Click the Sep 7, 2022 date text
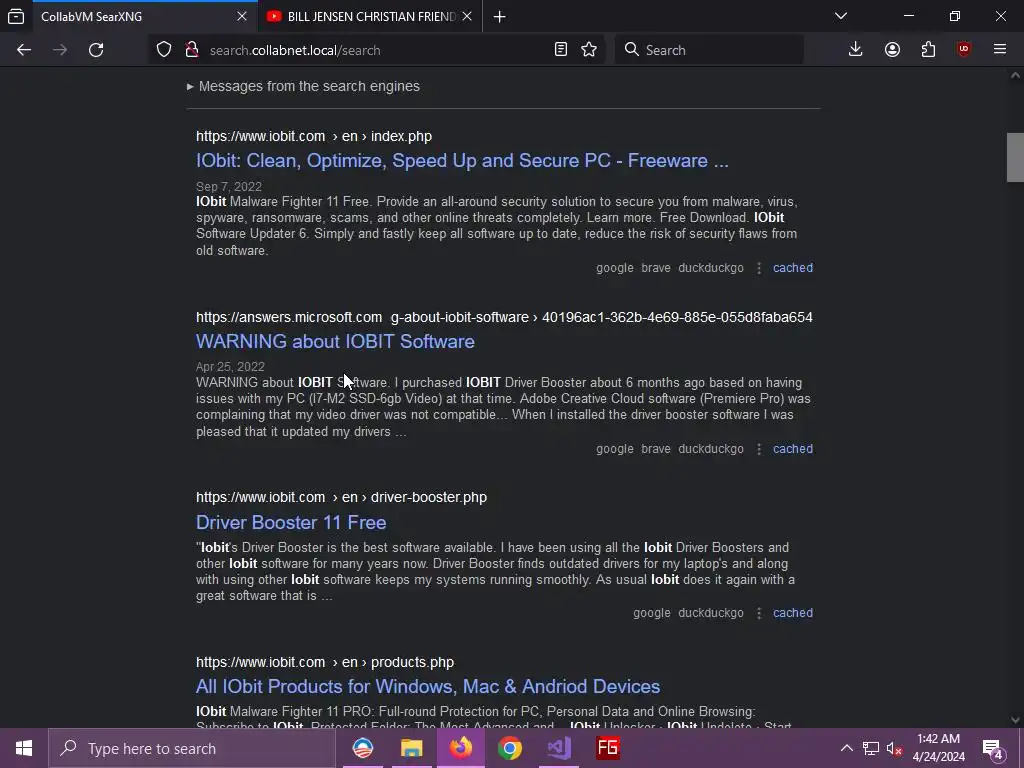Image resolution: width=1024 pixels, height=768 pixels. [229, 187]
